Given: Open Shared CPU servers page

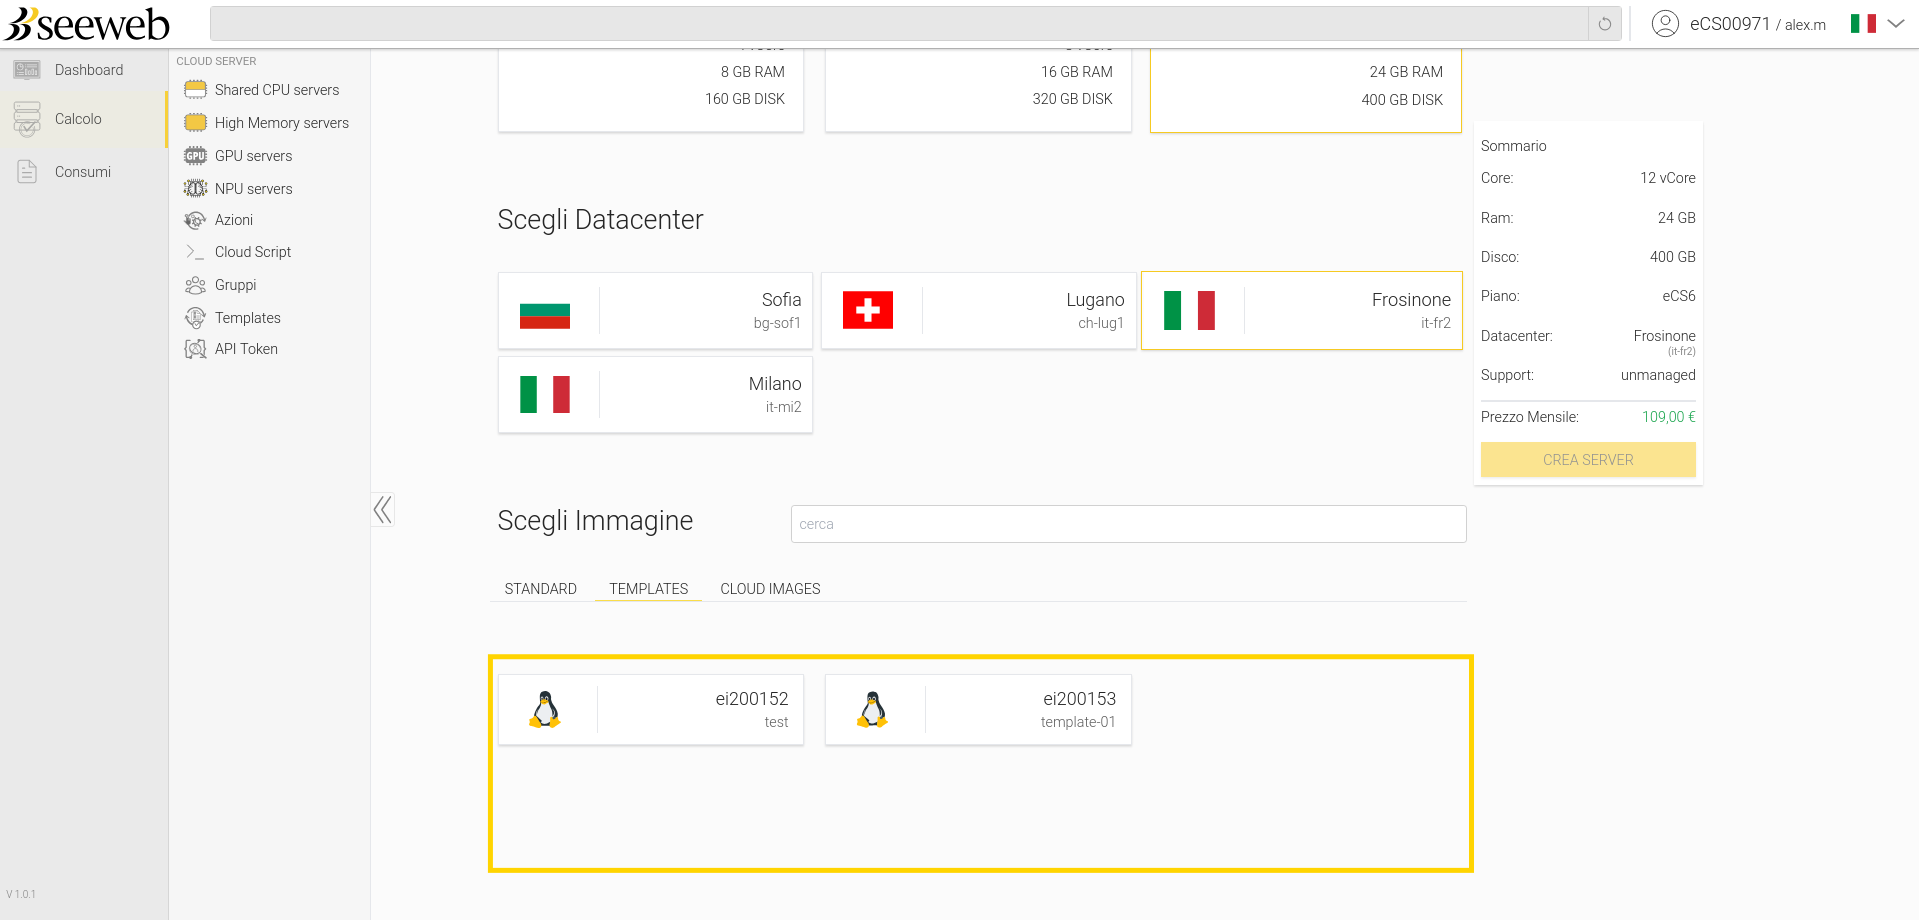Looking at the screenshot, I should point(277,90).
